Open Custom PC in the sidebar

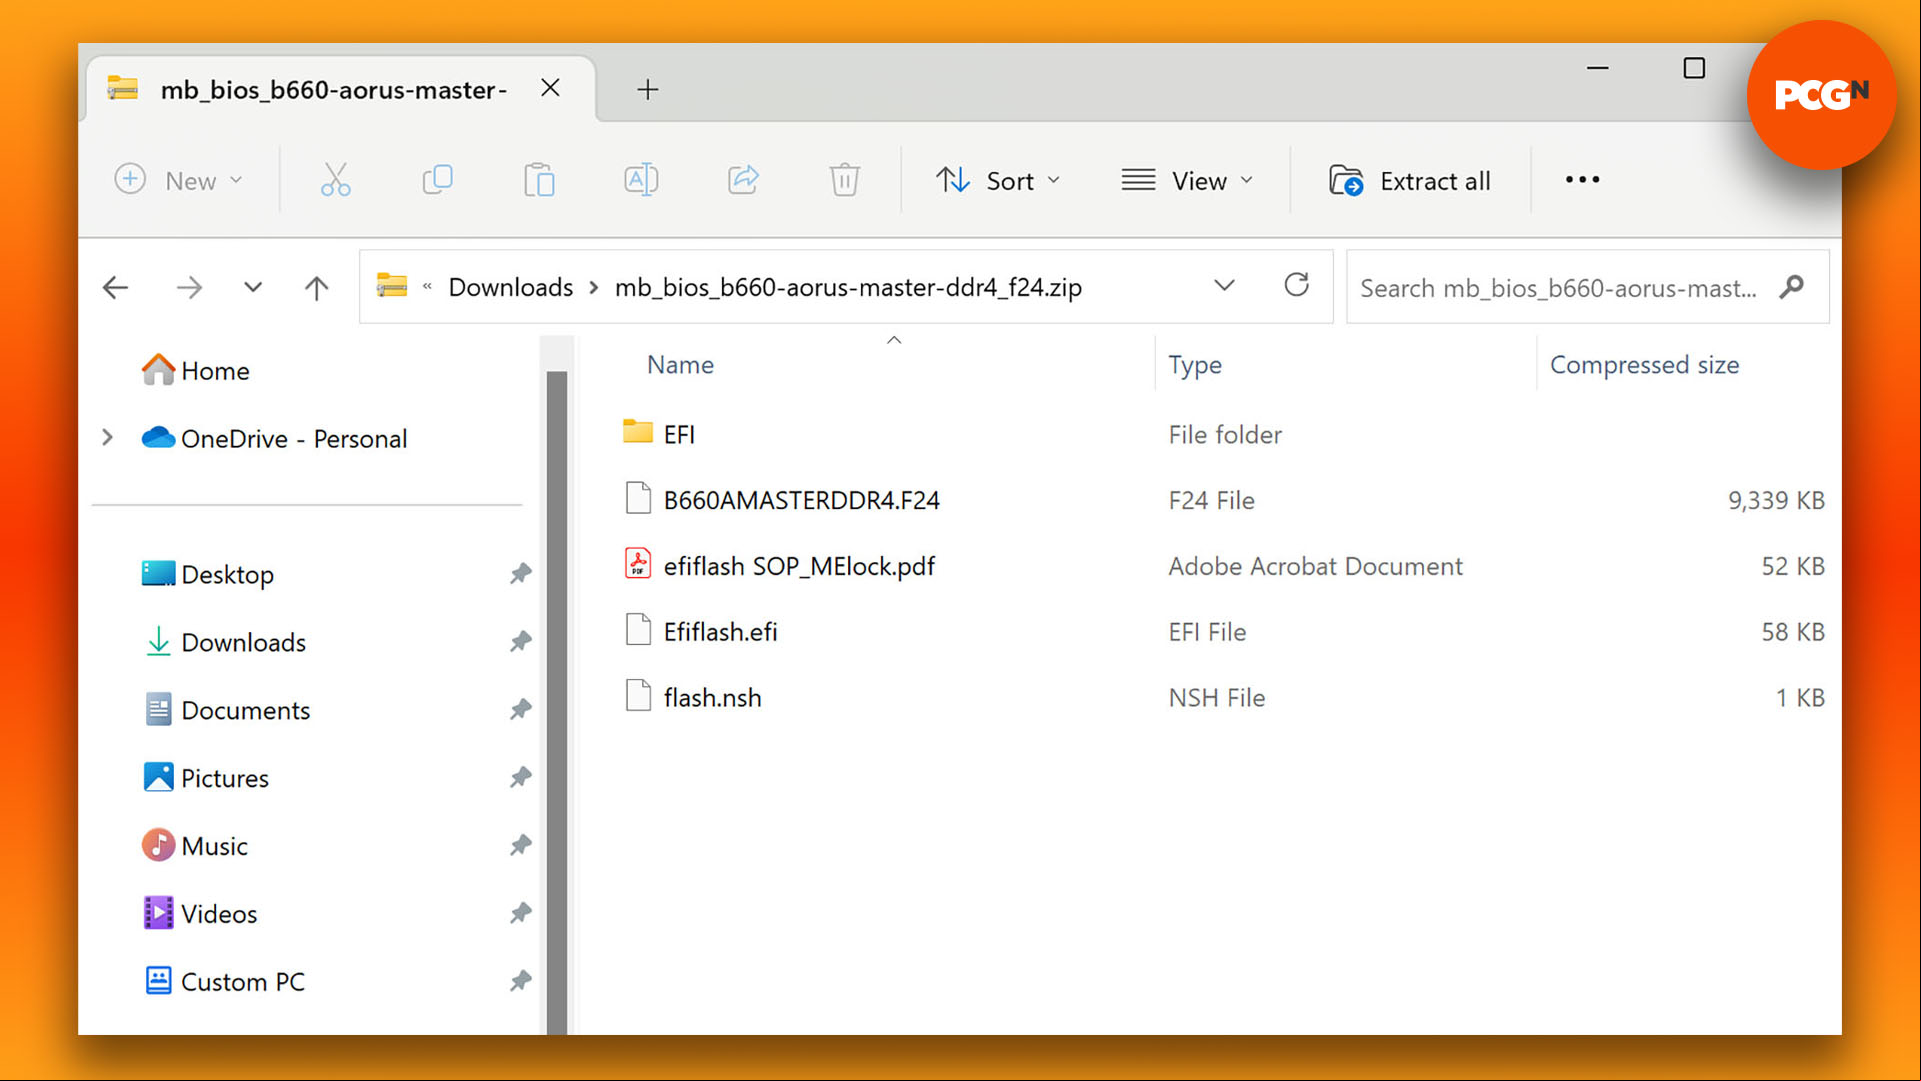coord(224,982)
